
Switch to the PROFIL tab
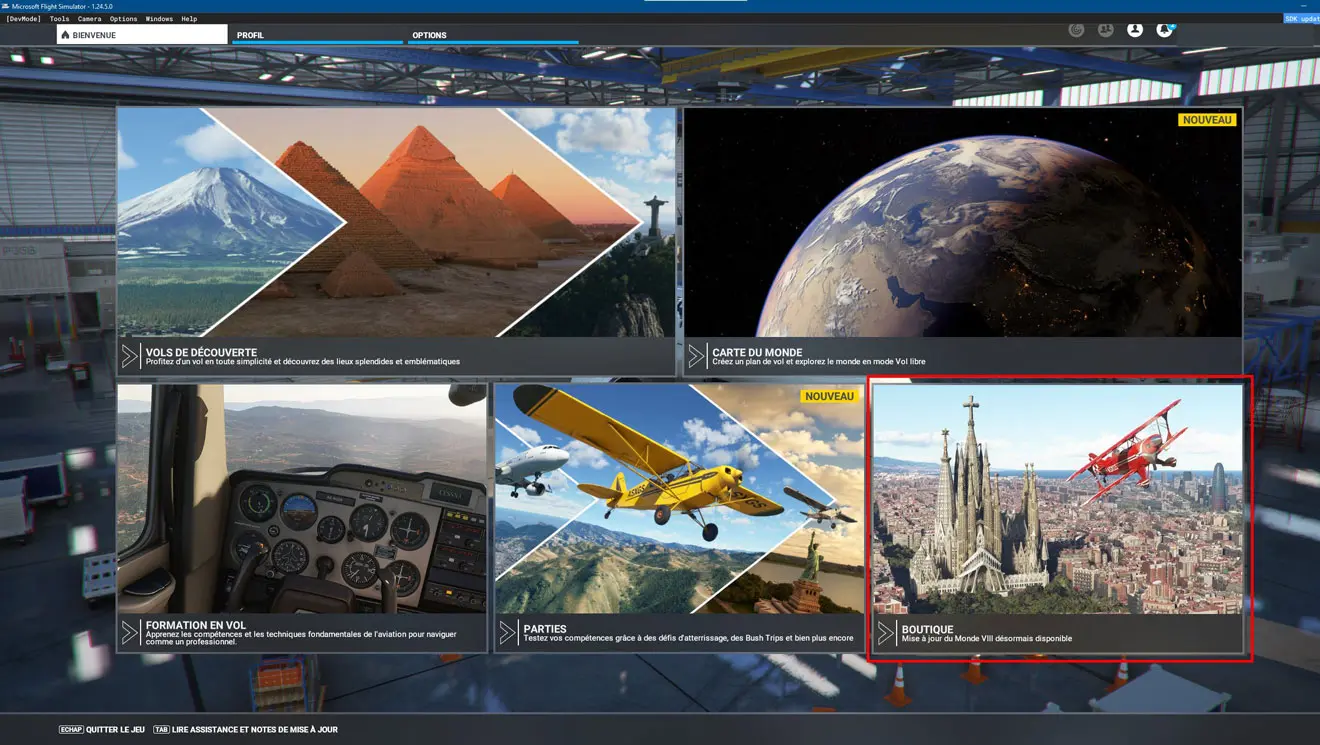click(x=317, y=35)
